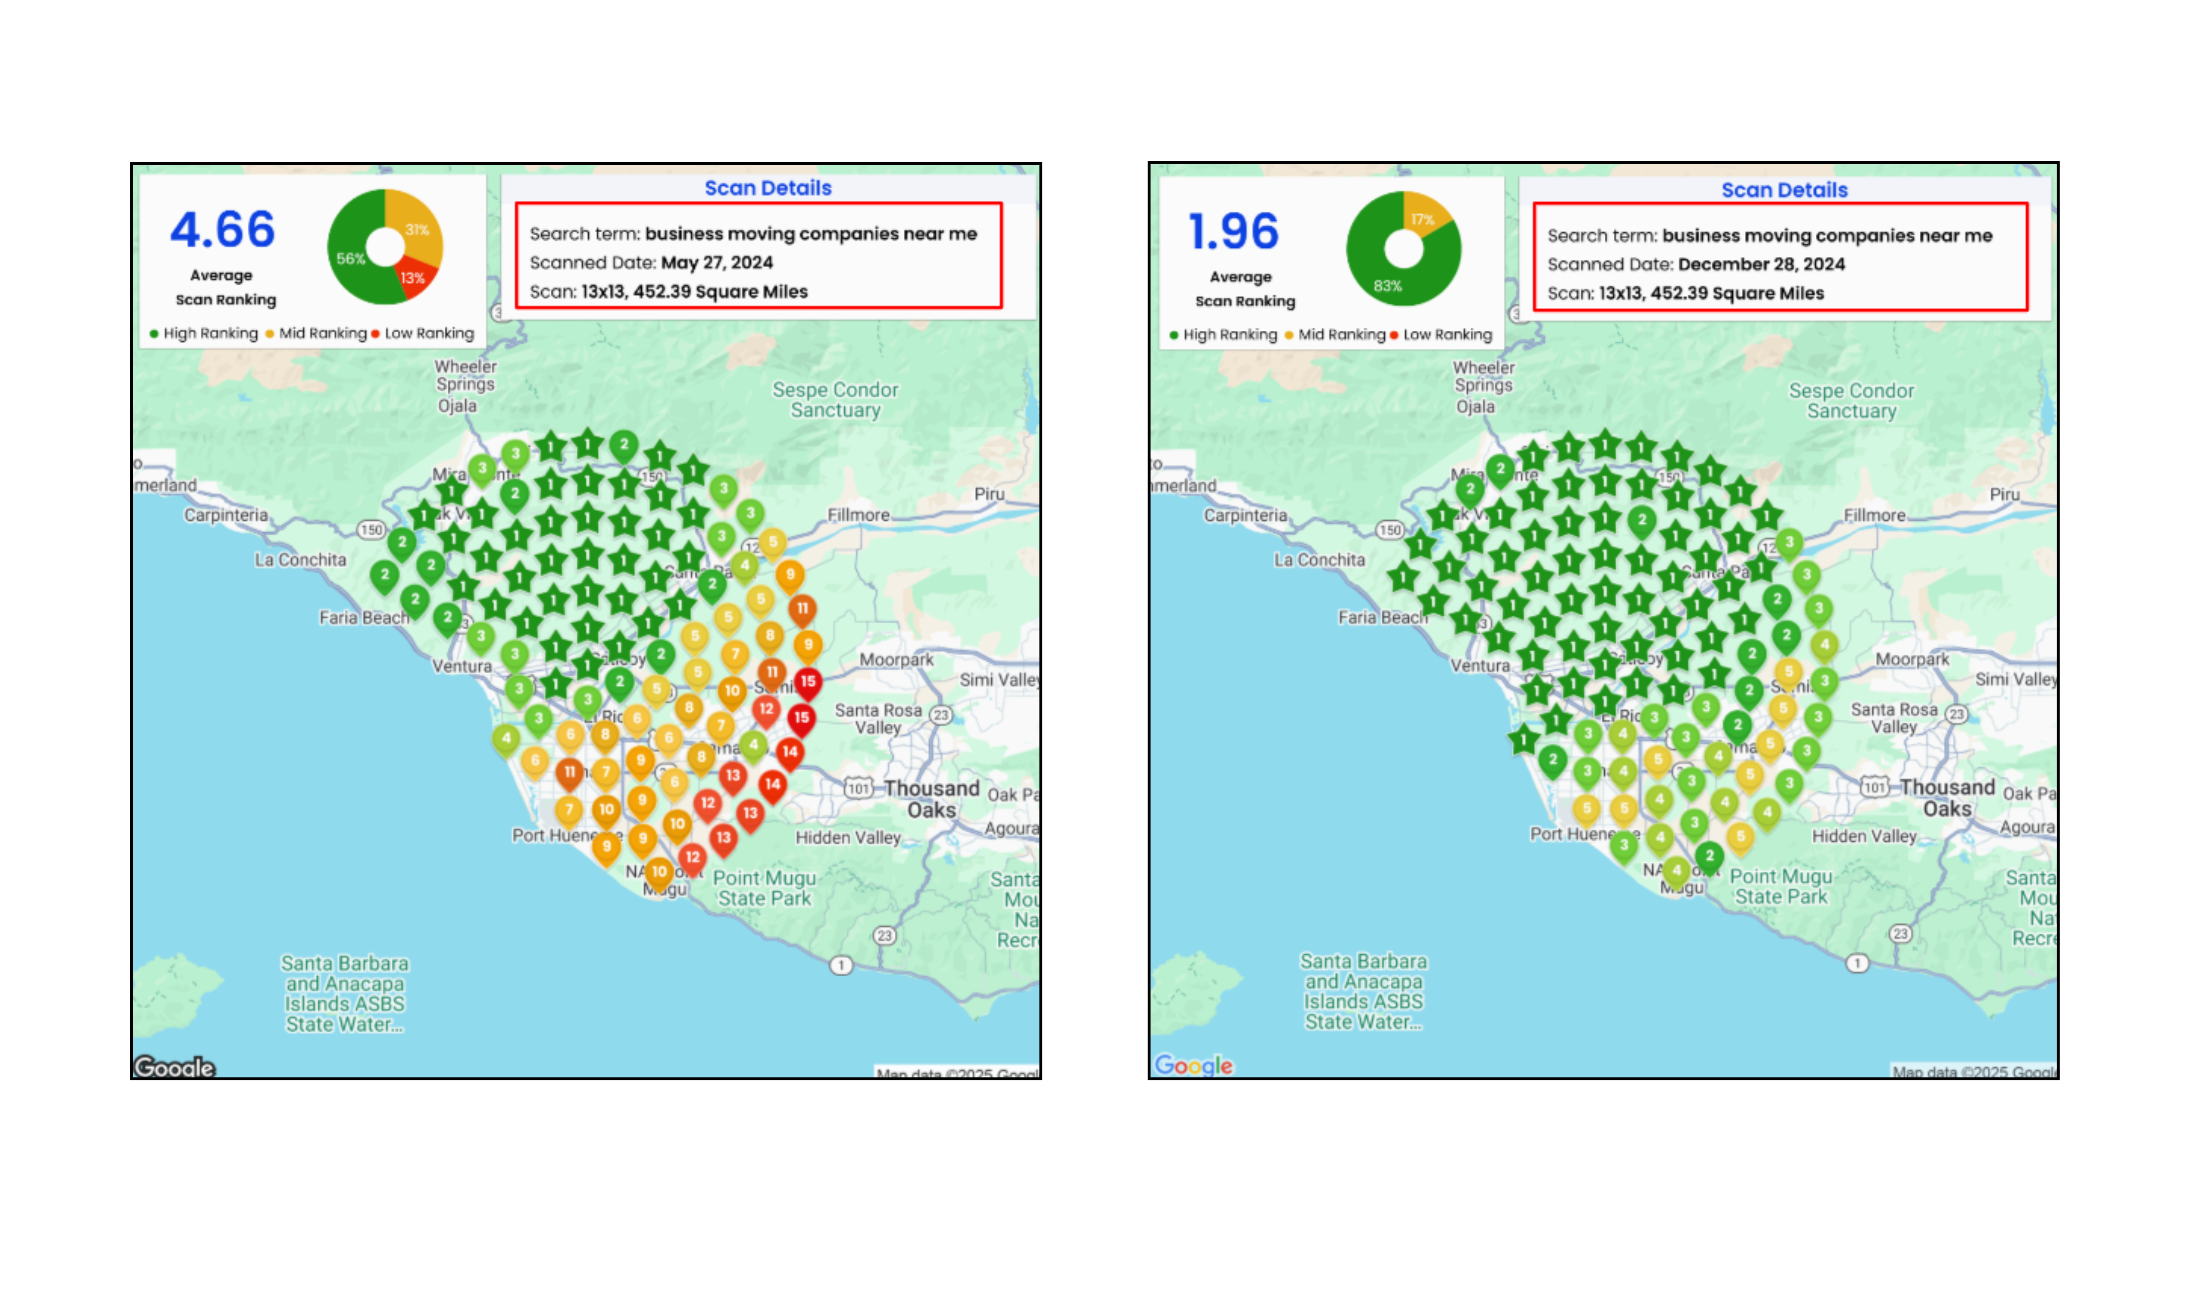Open the Scan Details header on the left panel
Viewport: 2200px width, 1300px height.
[x=767, y=188]
